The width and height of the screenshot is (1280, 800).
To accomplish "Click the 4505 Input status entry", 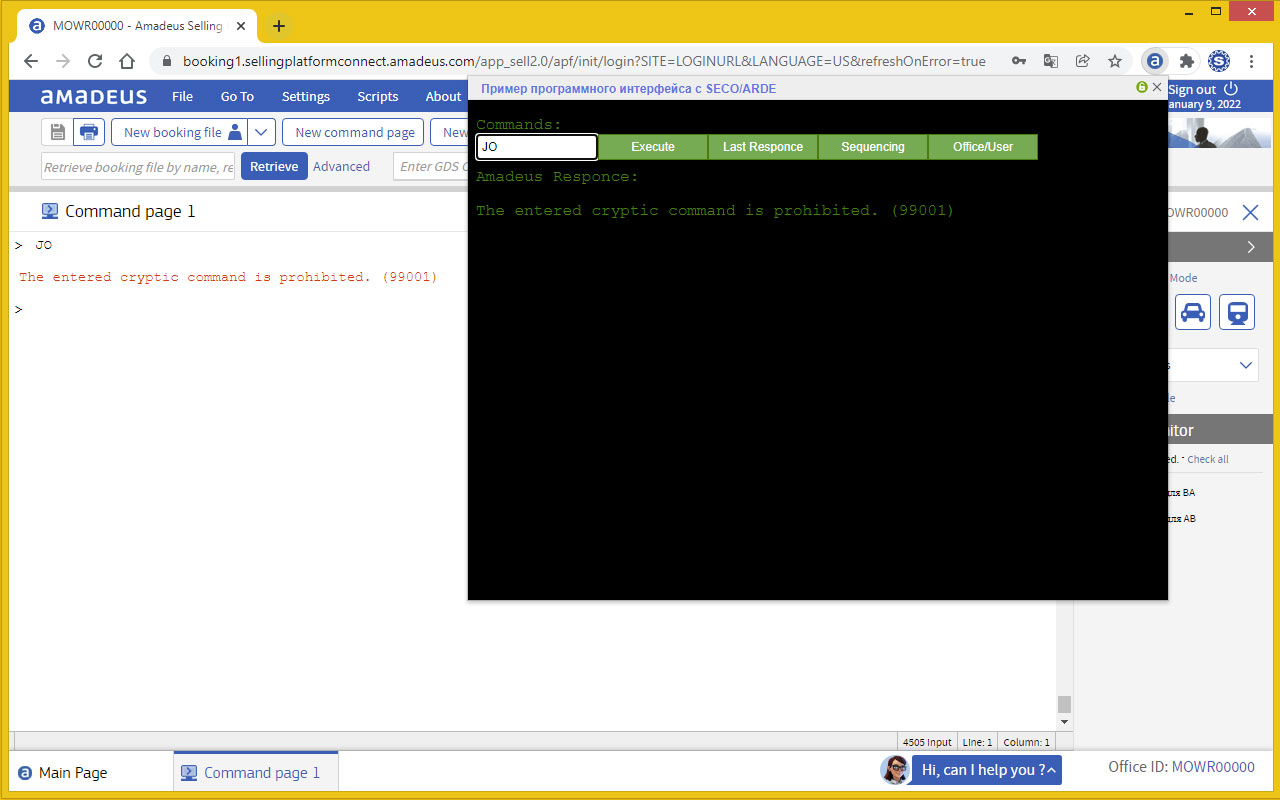I will tap(927, 742).
